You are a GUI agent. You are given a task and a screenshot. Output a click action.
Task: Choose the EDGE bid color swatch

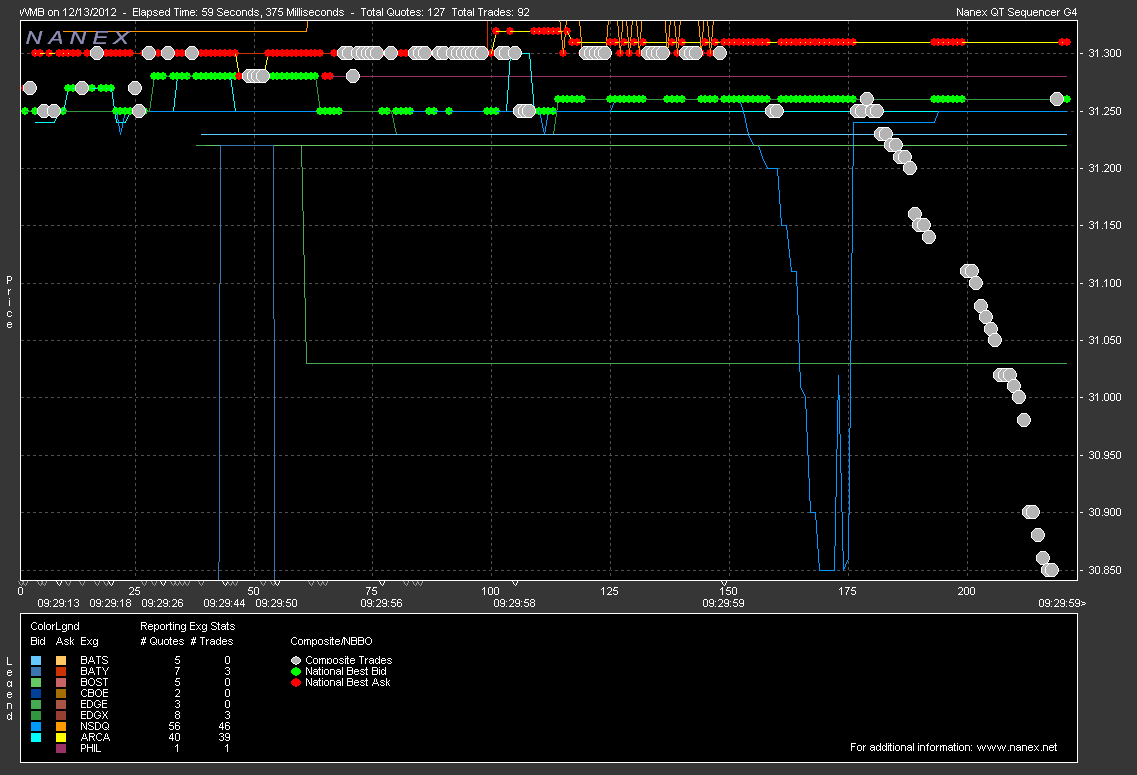pyautogui.click(x=36, y=704)
